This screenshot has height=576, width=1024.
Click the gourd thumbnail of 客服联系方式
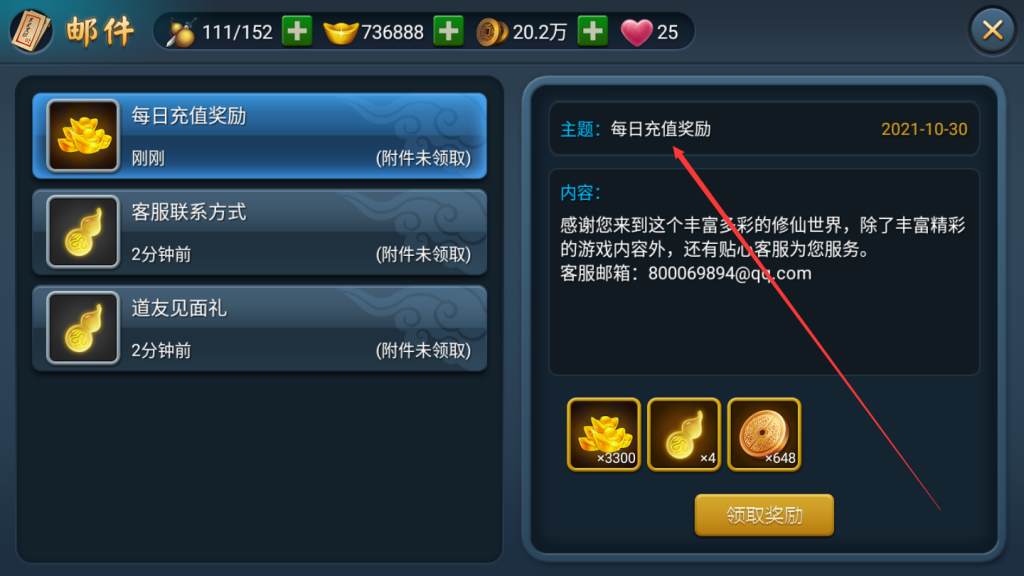(x=83, y=232)
